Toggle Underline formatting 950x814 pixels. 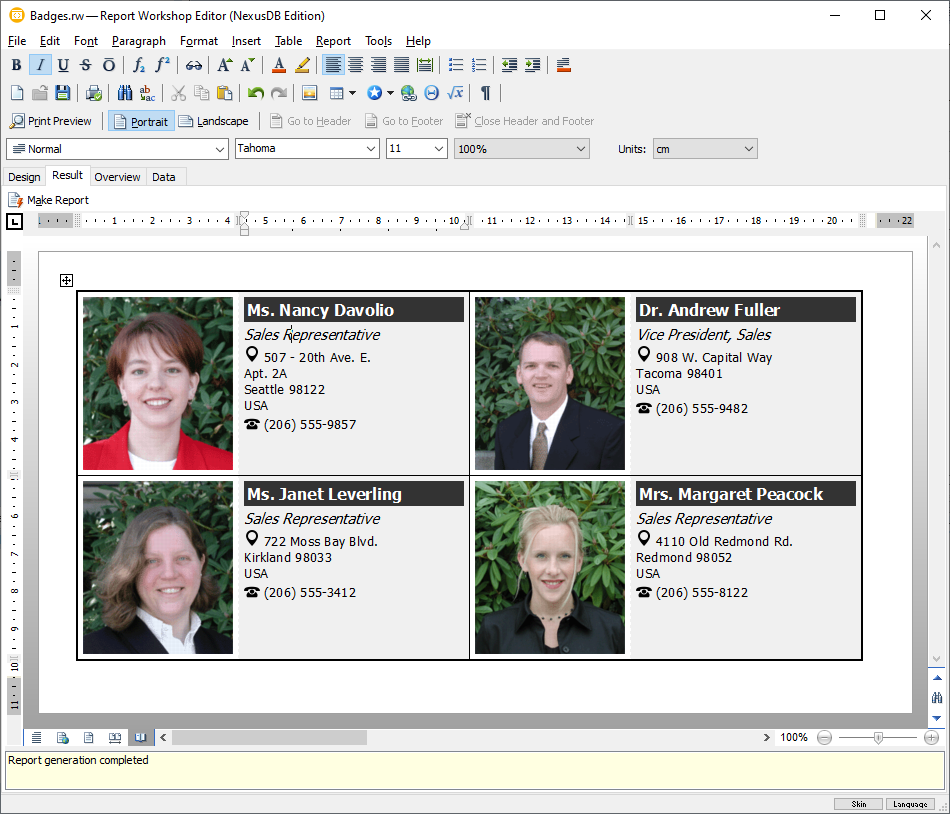click(63, 65)
